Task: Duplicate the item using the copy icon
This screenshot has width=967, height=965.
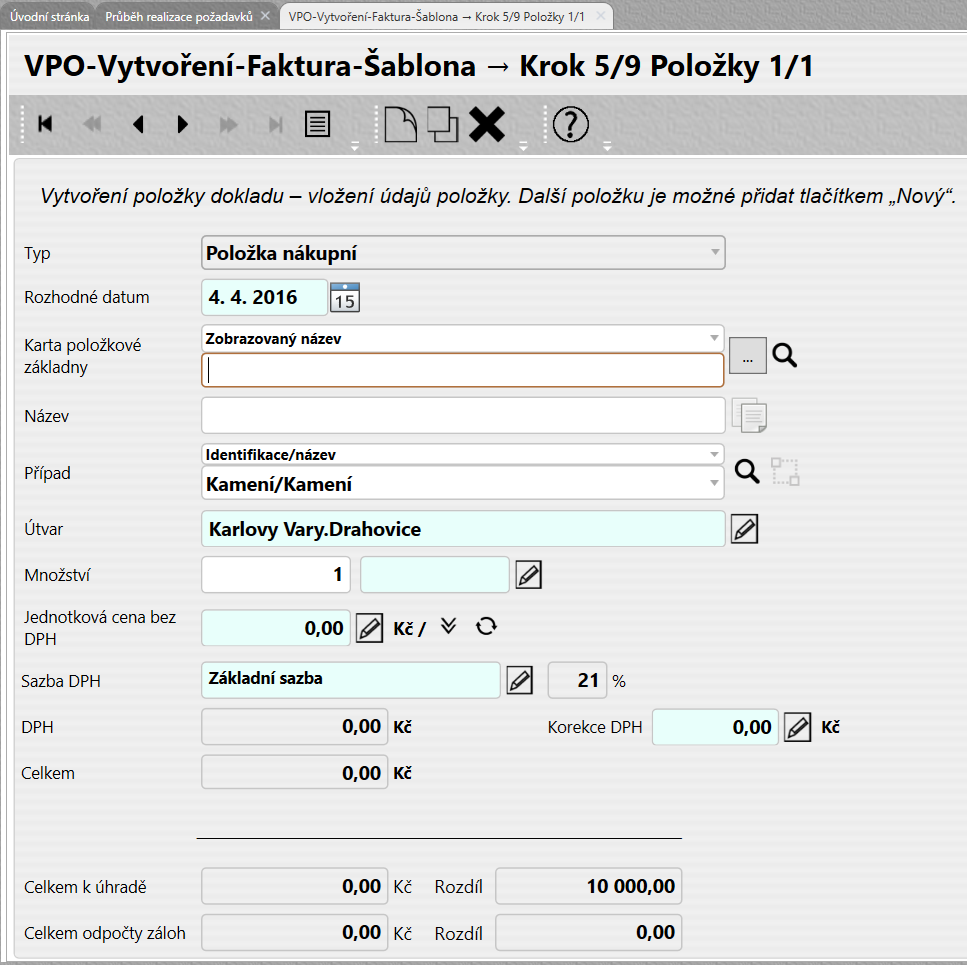Action: tap(443, 124)
